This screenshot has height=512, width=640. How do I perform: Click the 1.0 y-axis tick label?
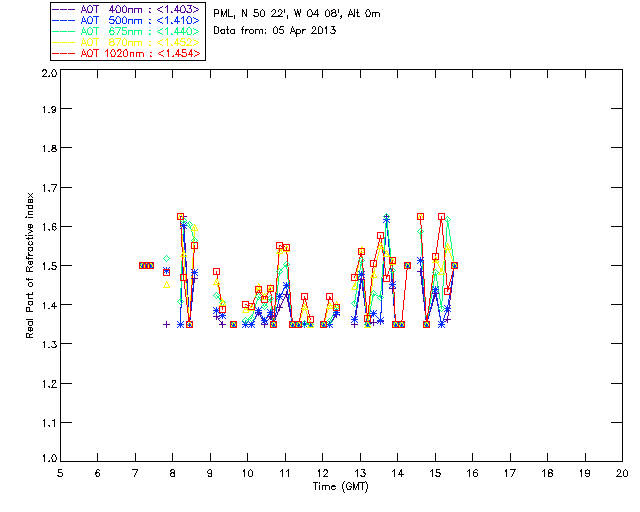click(49, 458)
